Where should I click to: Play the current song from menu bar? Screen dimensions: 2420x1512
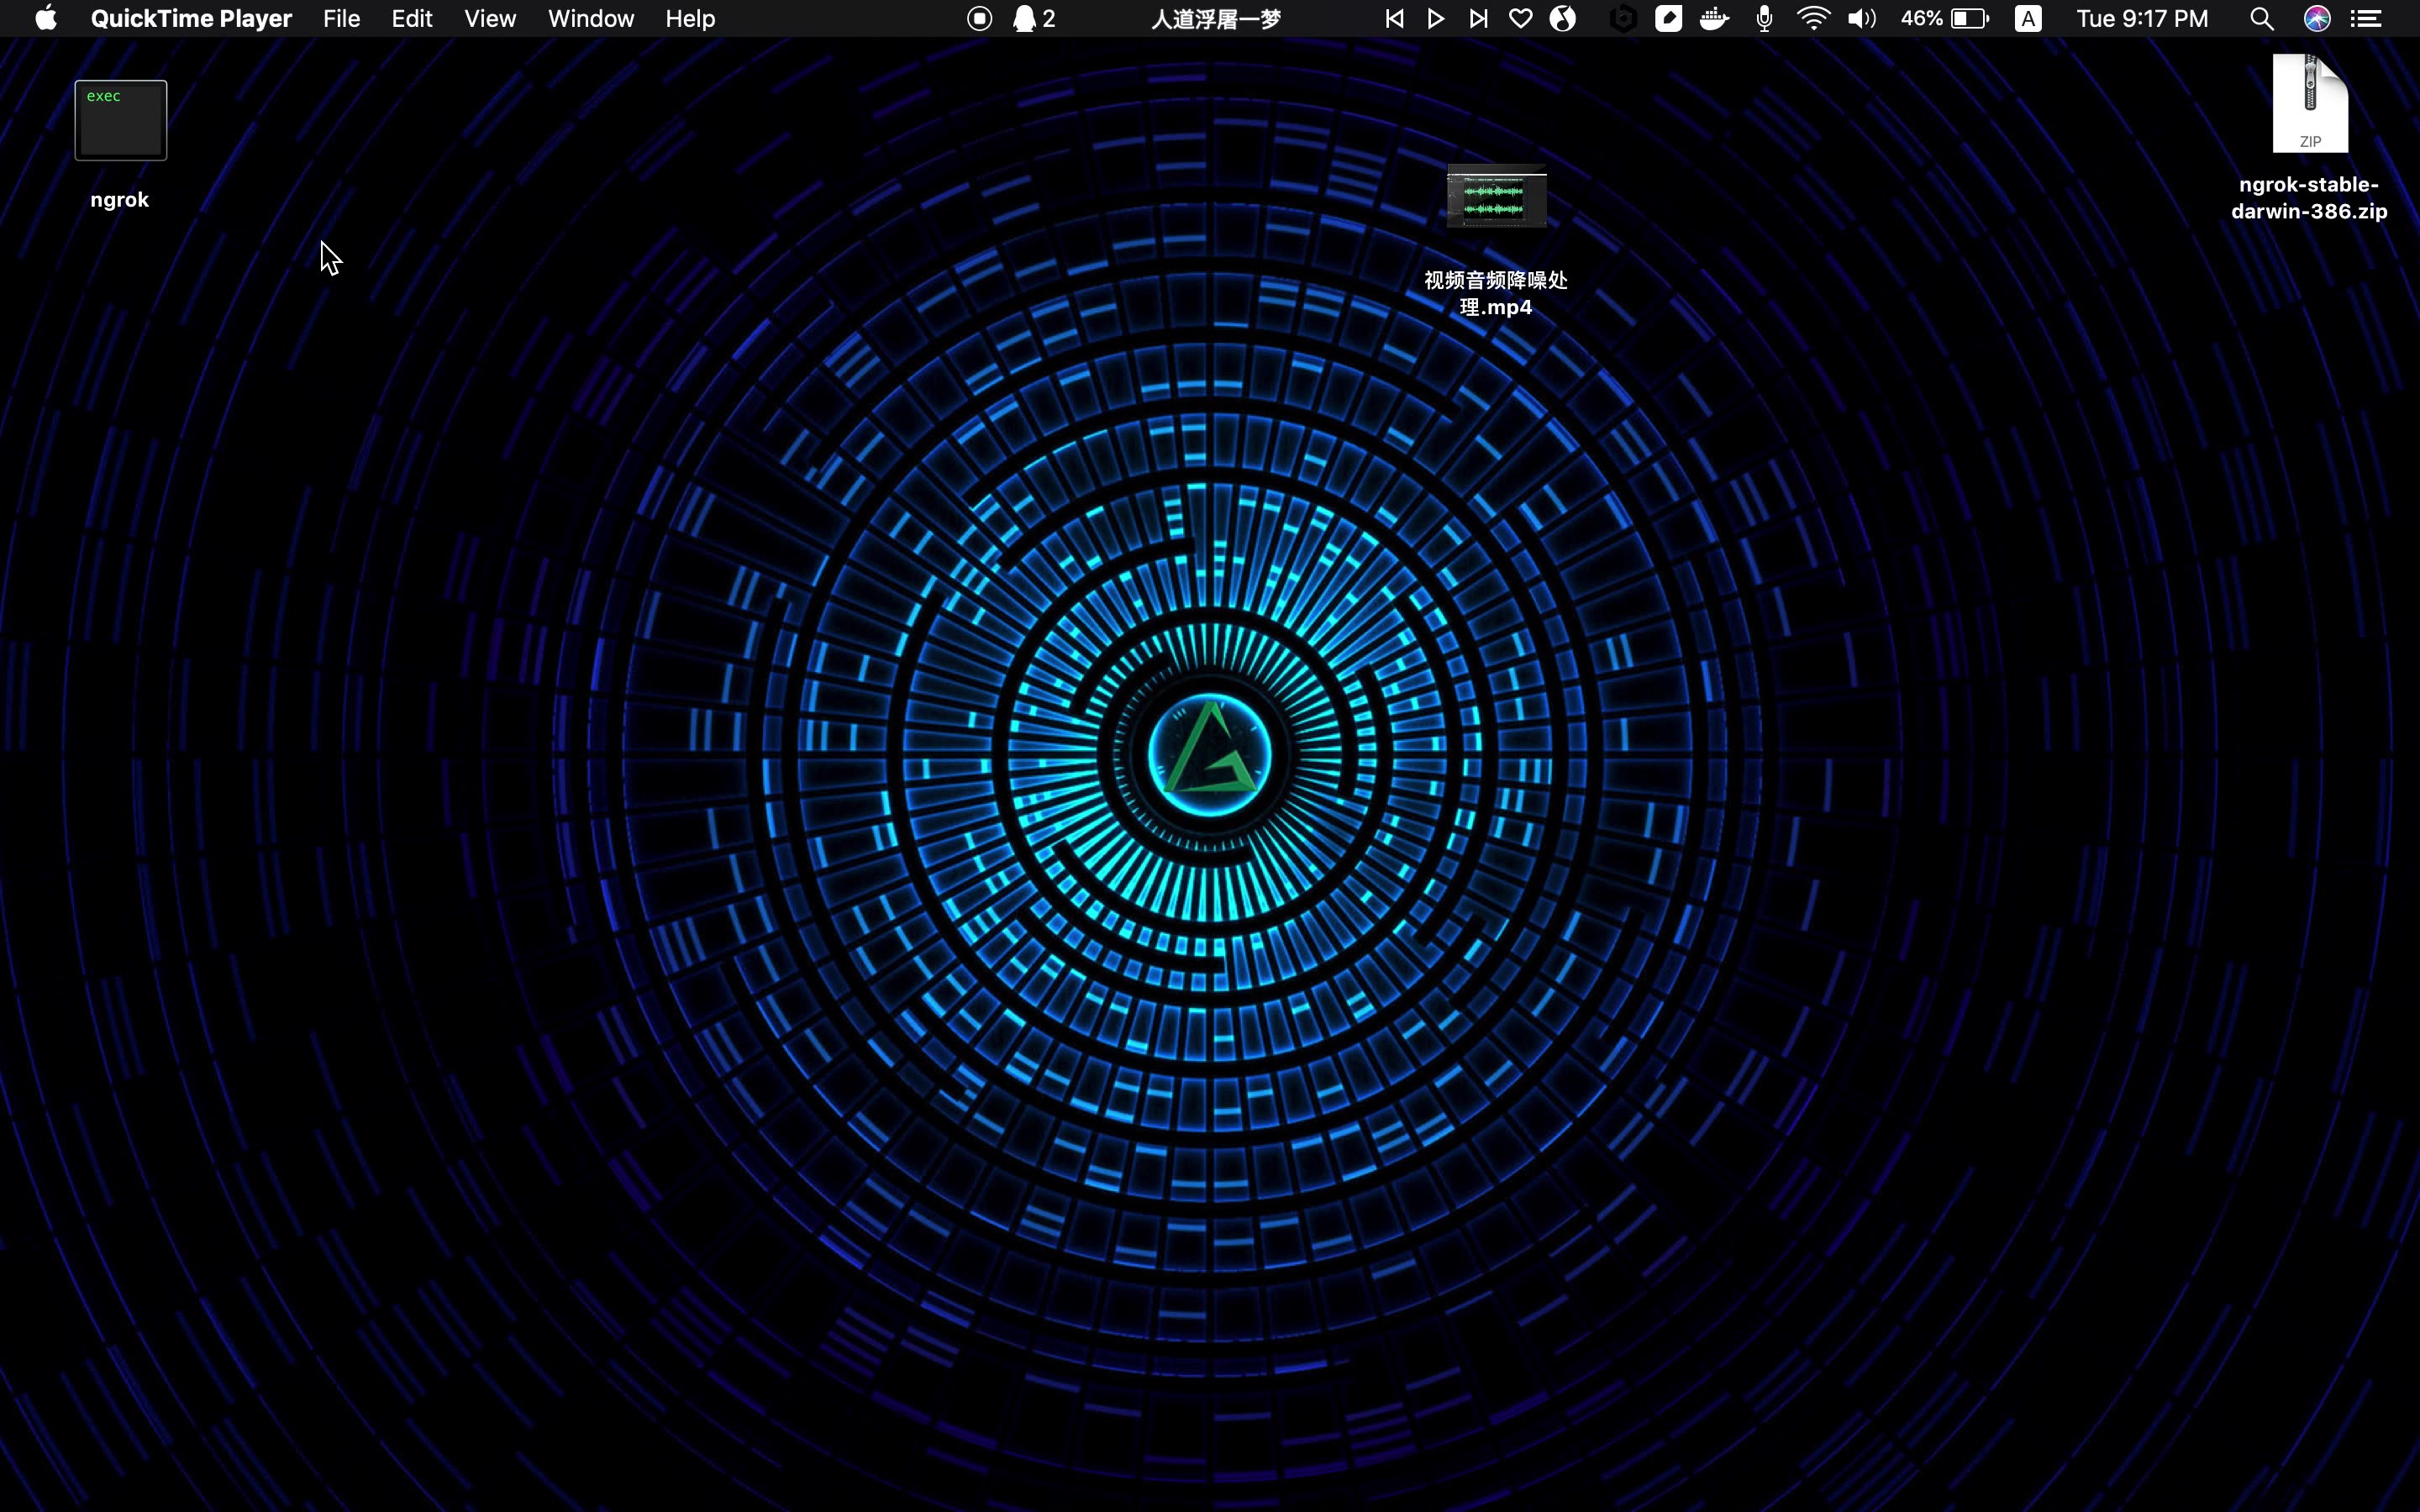pos(1436,19)
